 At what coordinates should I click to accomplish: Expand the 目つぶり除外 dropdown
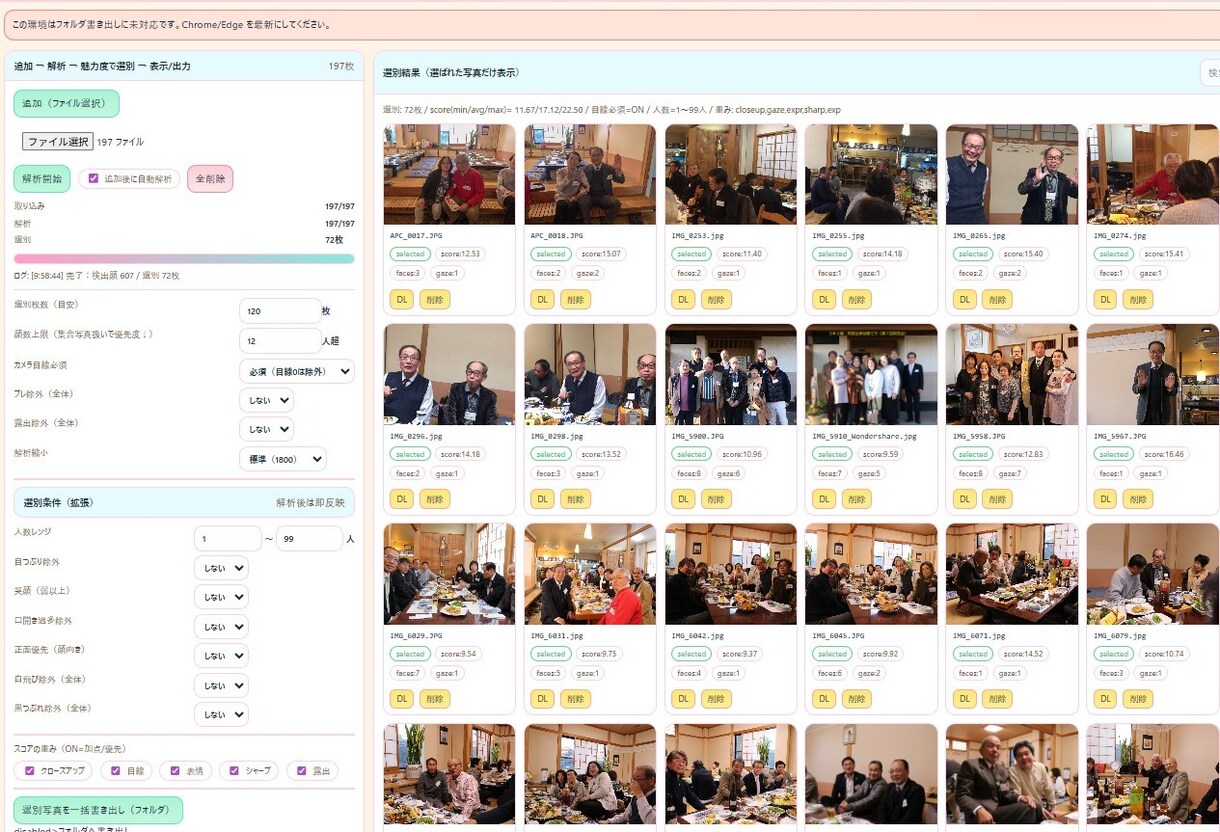click(221, 568)
